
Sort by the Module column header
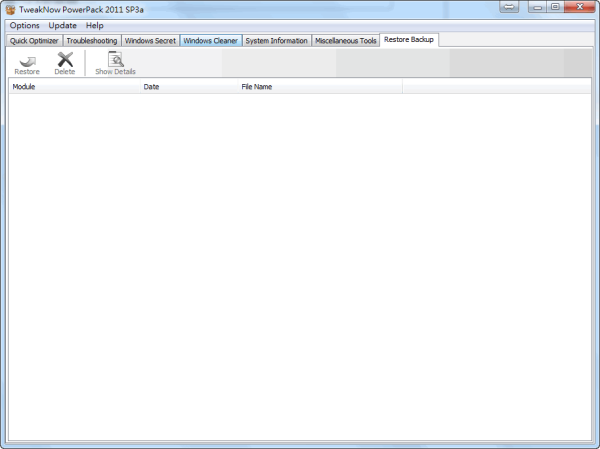click(x=74, y=87)
